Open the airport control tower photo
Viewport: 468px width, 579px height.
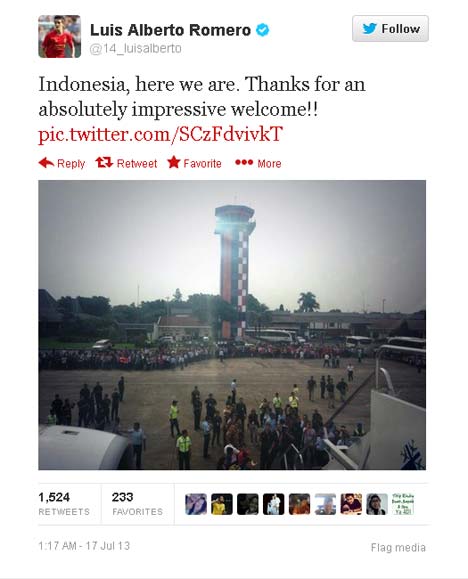click(232, 325)
